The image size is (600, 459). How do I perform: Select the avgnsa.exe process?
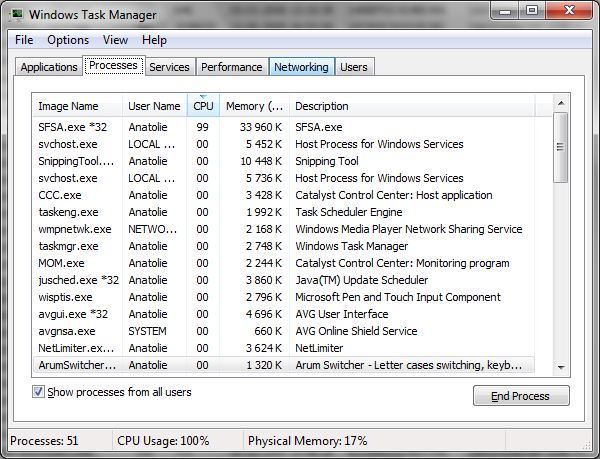[x=283, y=331]
